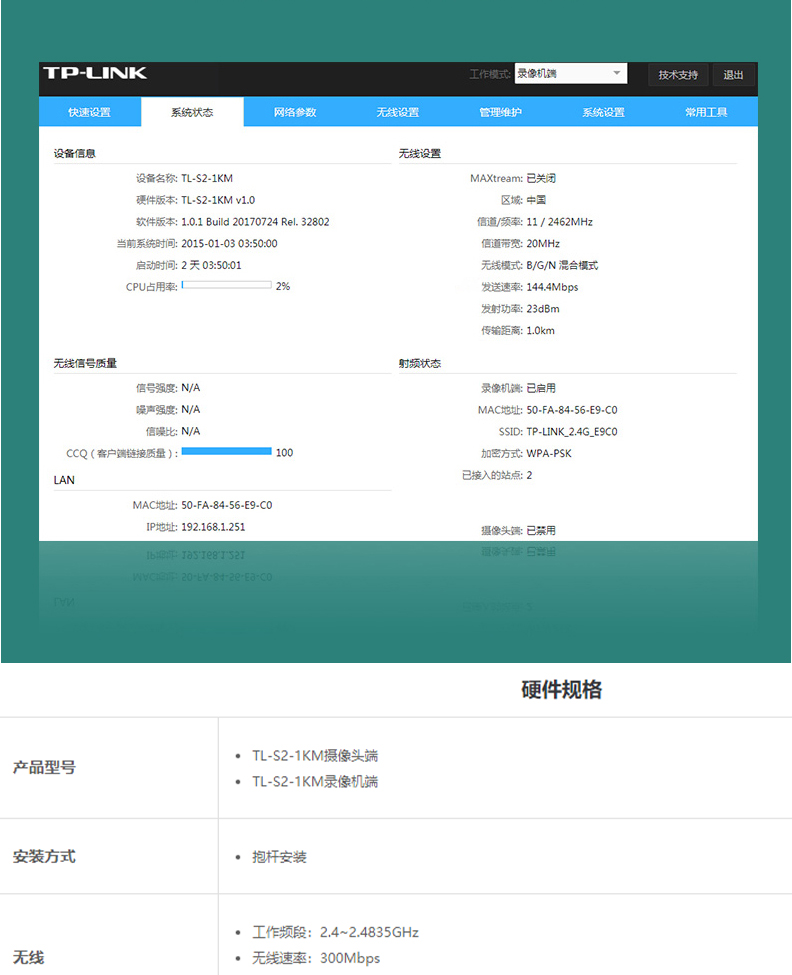Click 录像机端 status 已启用
The image size is (792, 975).
tap(541, 388)
